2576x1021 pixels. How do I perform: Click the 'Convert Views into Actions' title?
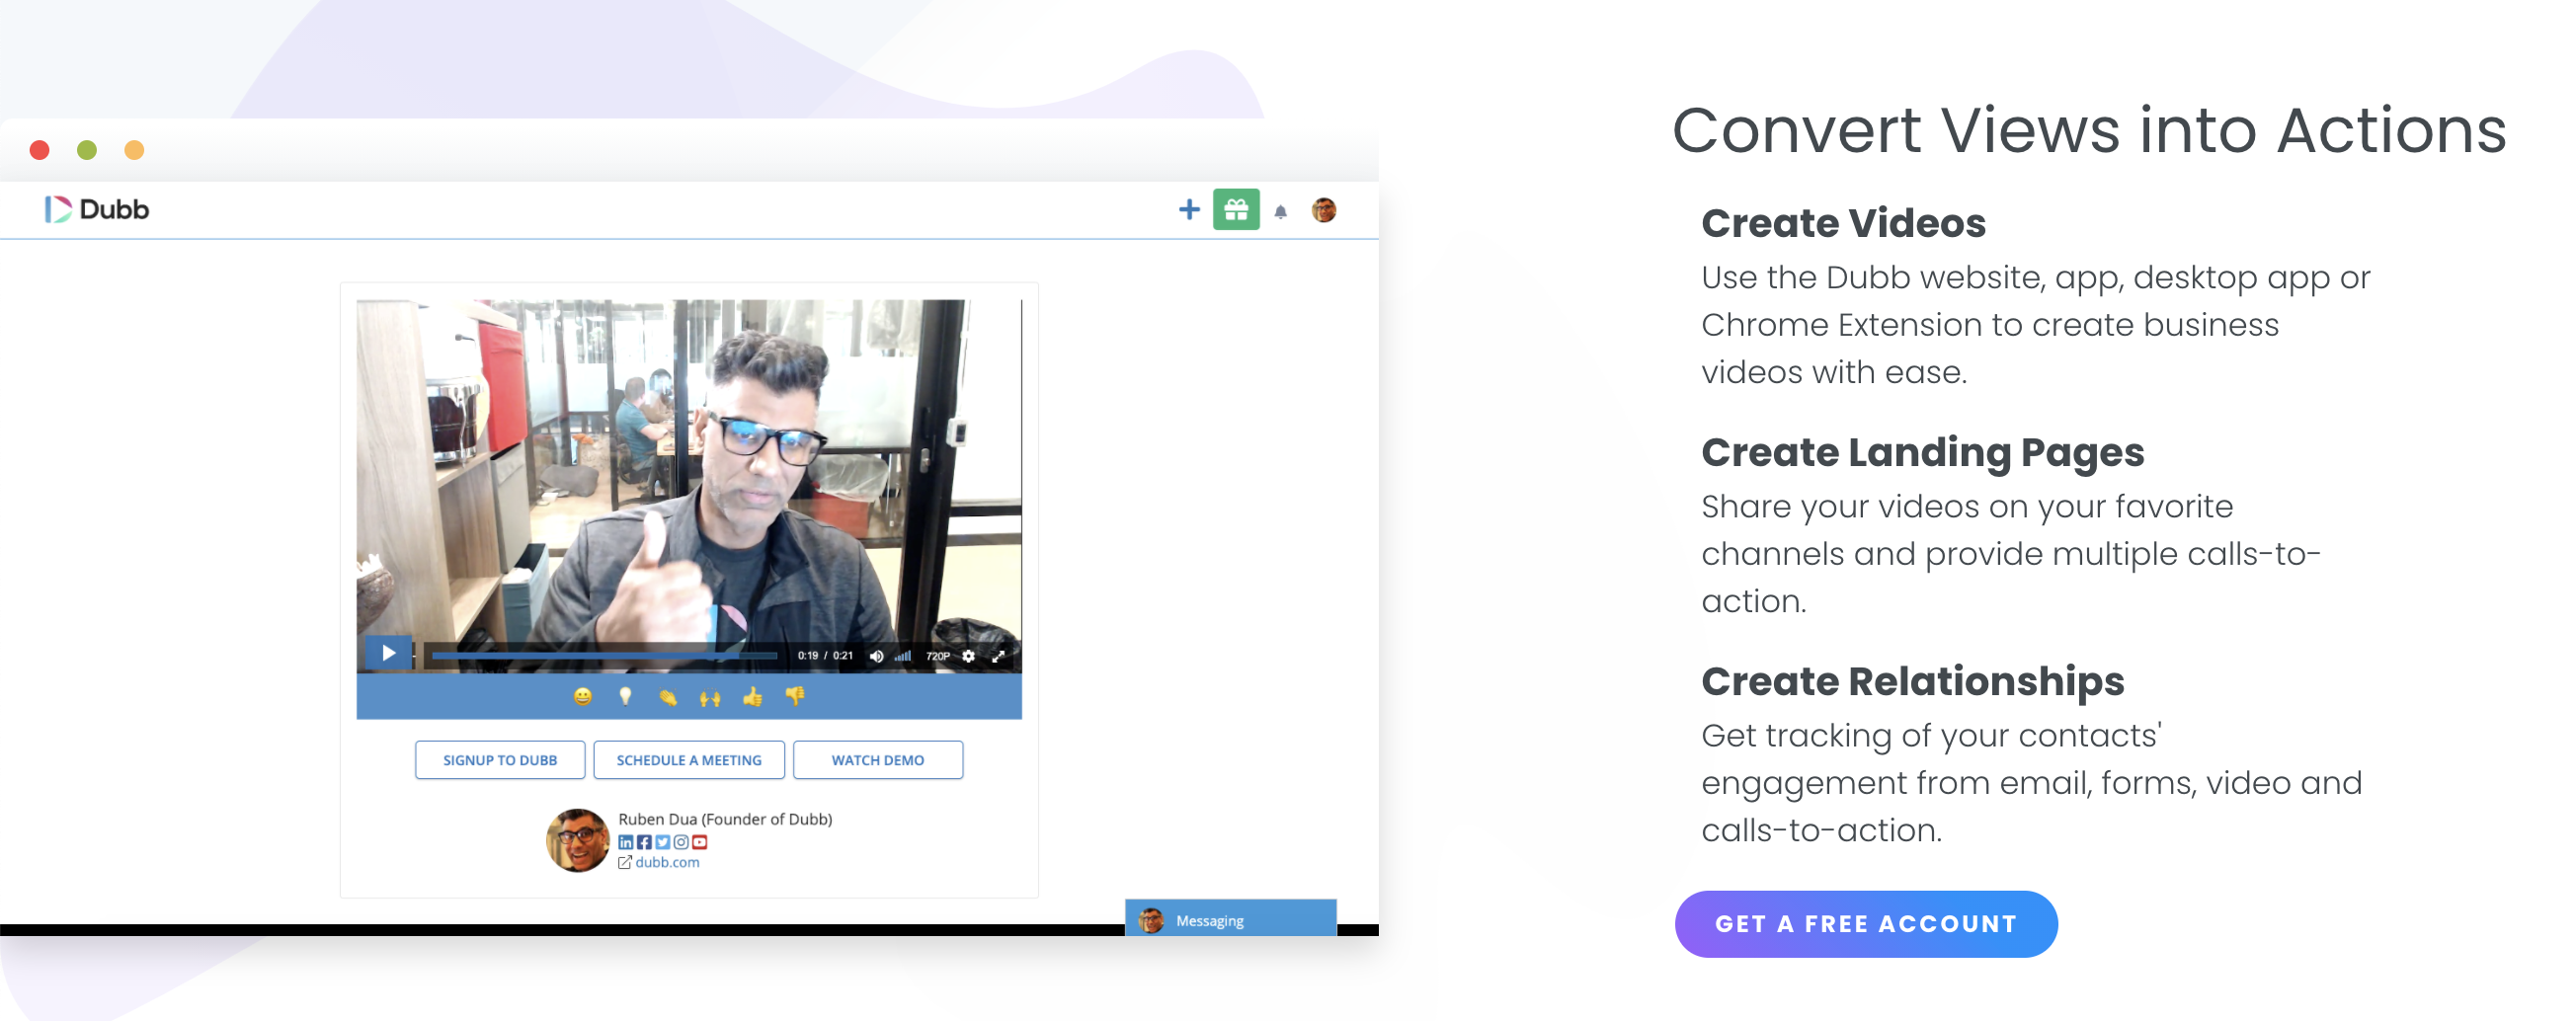(x=2089, y=130)
